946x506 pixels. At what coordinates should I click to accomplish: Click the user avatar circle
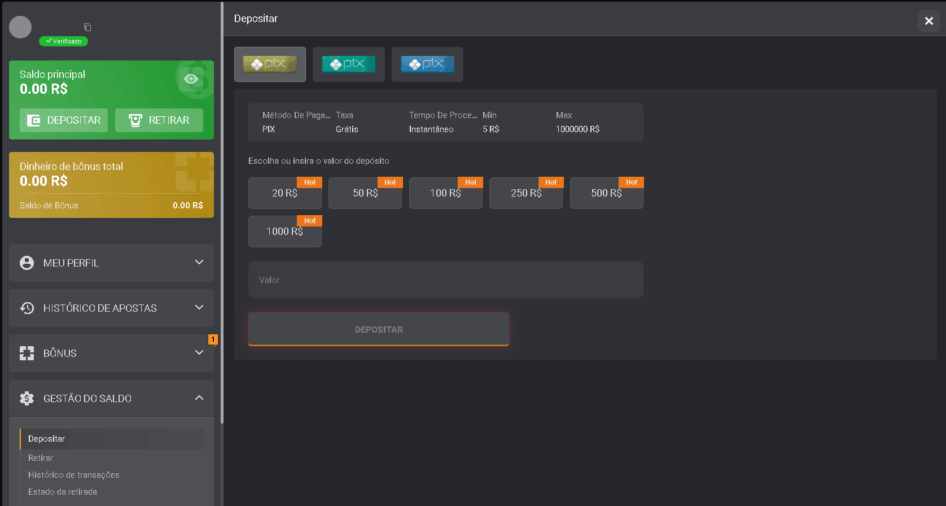20,27
